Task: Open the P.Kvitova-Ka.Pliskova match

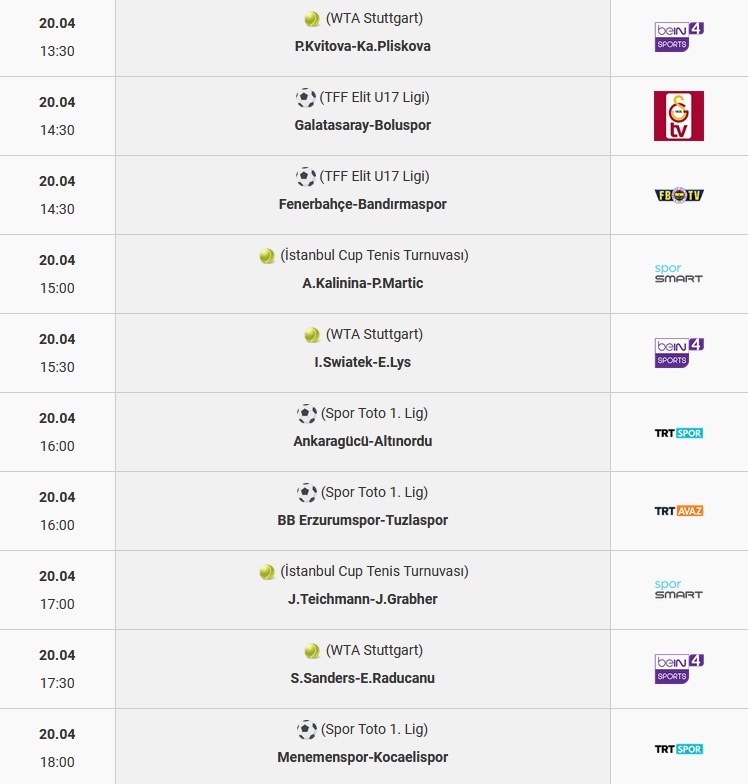Action: (x=362, y=46)
